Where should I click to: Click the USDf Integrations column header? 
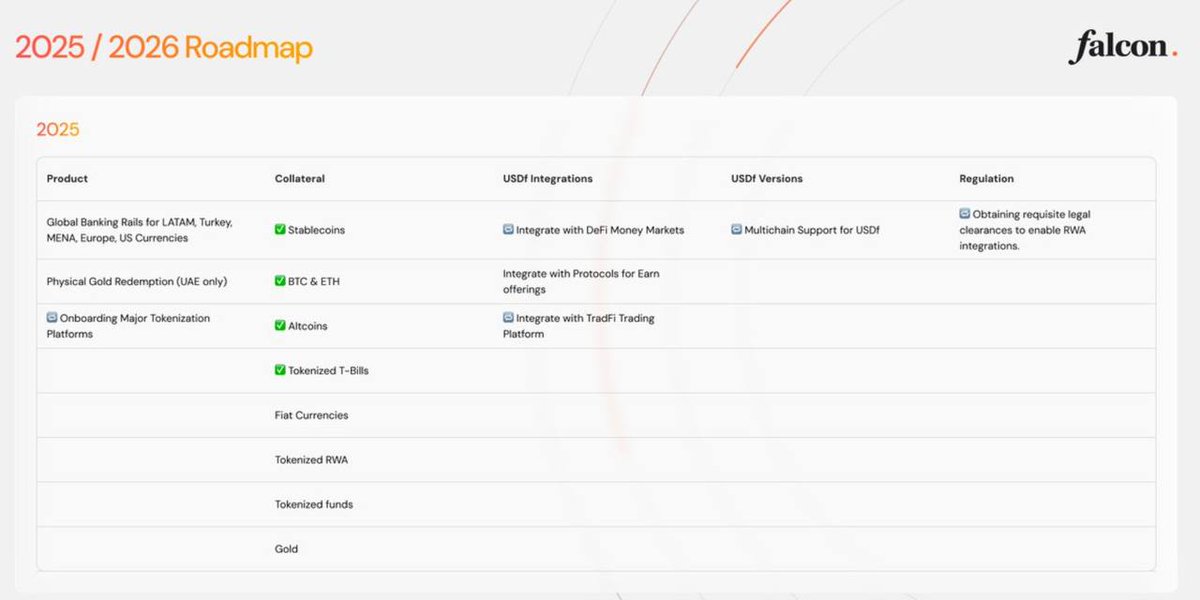[548, 179]
